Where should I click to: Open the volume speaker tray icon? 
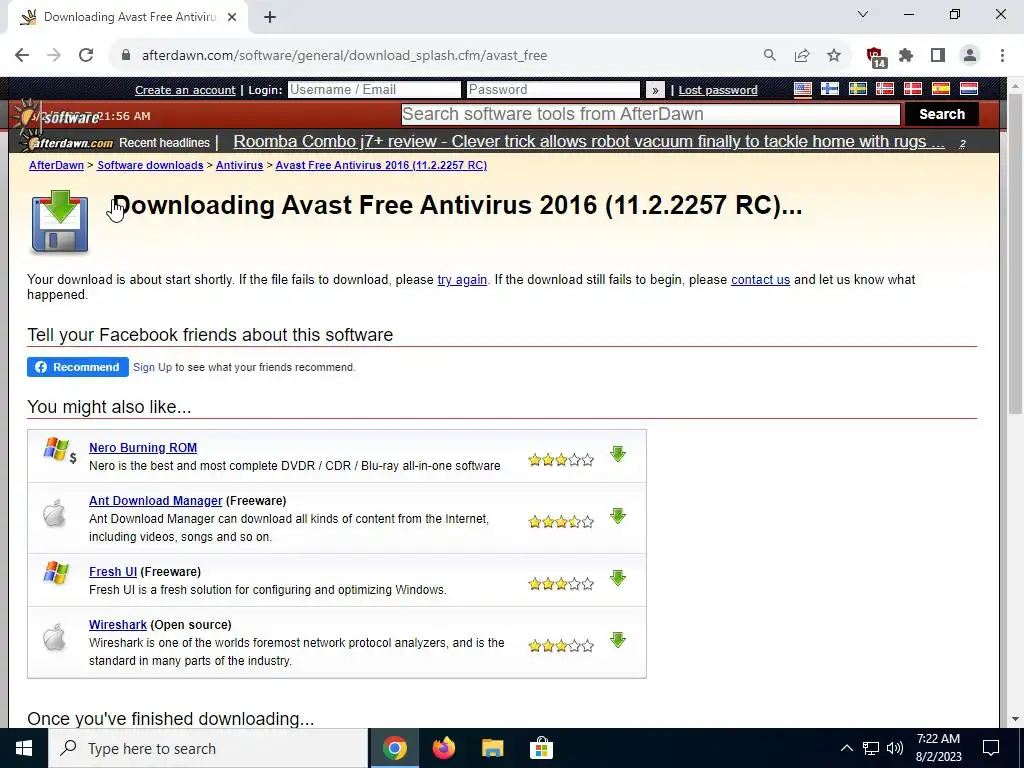[x=895, y=748]
